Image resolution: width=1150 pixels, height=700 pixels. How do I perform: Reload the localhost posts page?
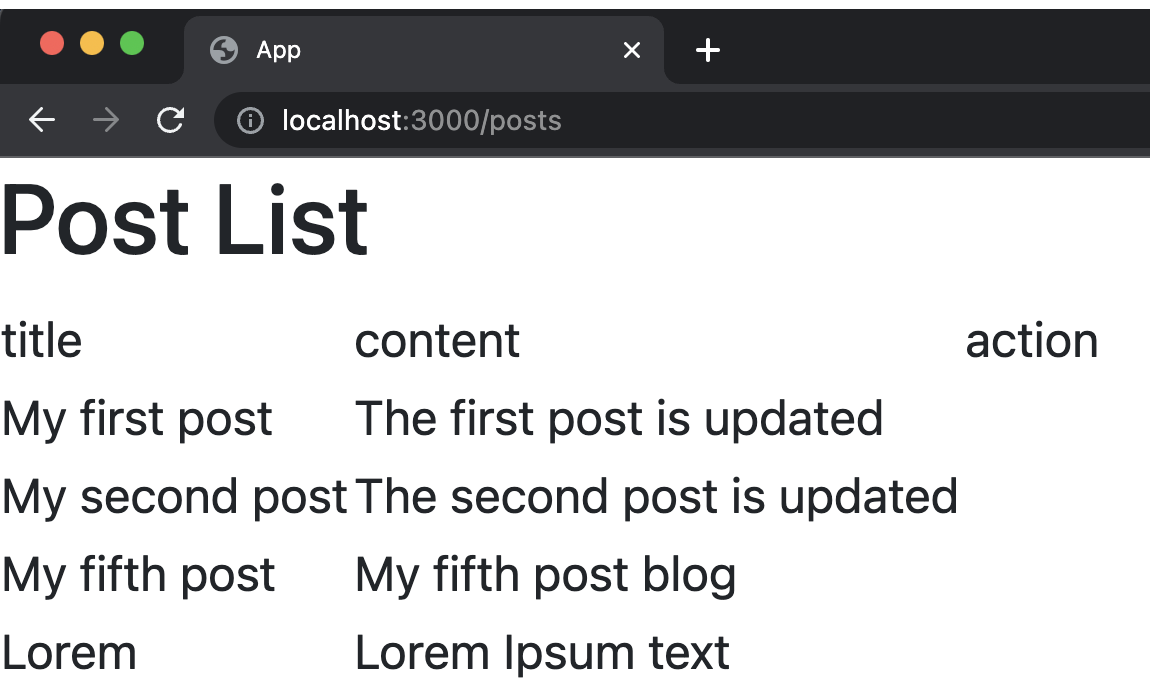[x=171, y=121]
